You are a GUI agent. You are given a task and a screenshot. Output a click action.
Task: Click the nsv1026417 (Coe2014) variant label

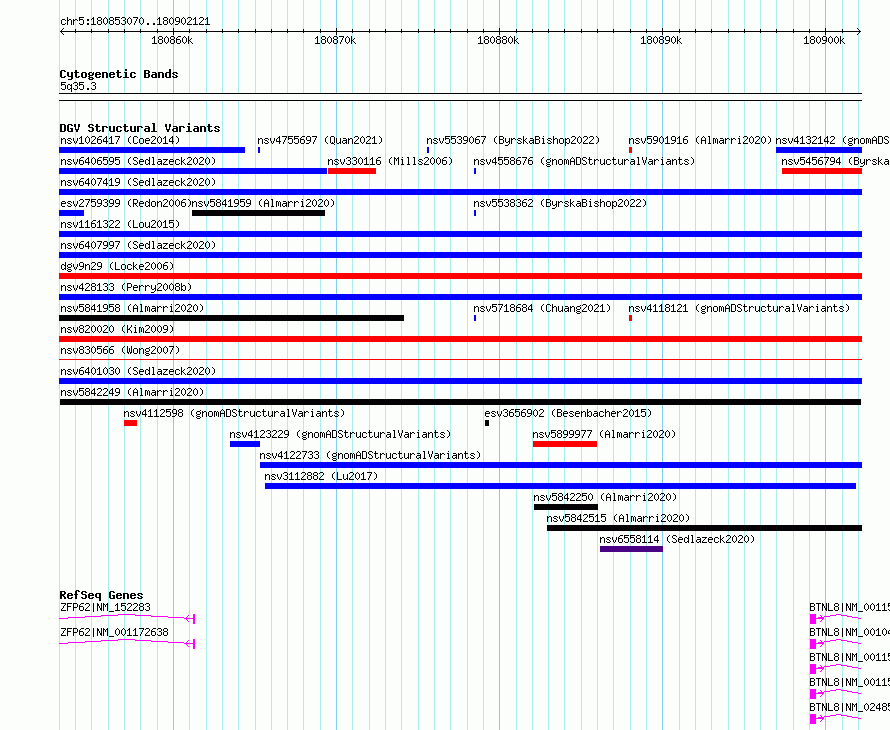coord(120,140)
